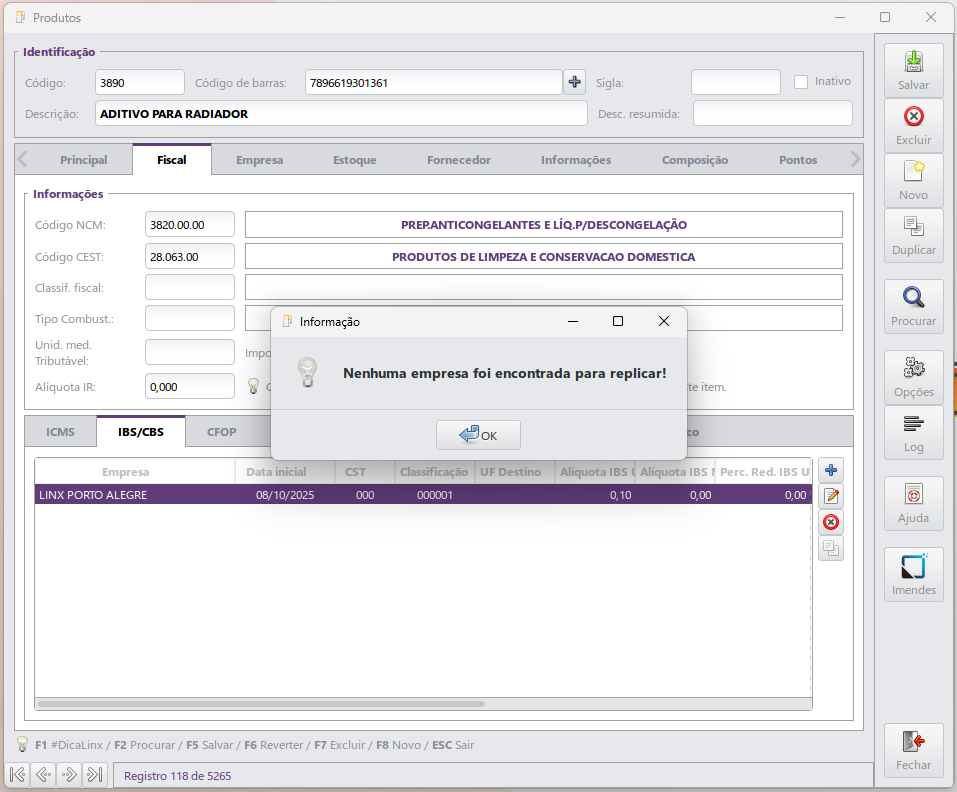Click the Código NCM field
Viewport: 957px width, 792px height.
pos(190,225)
